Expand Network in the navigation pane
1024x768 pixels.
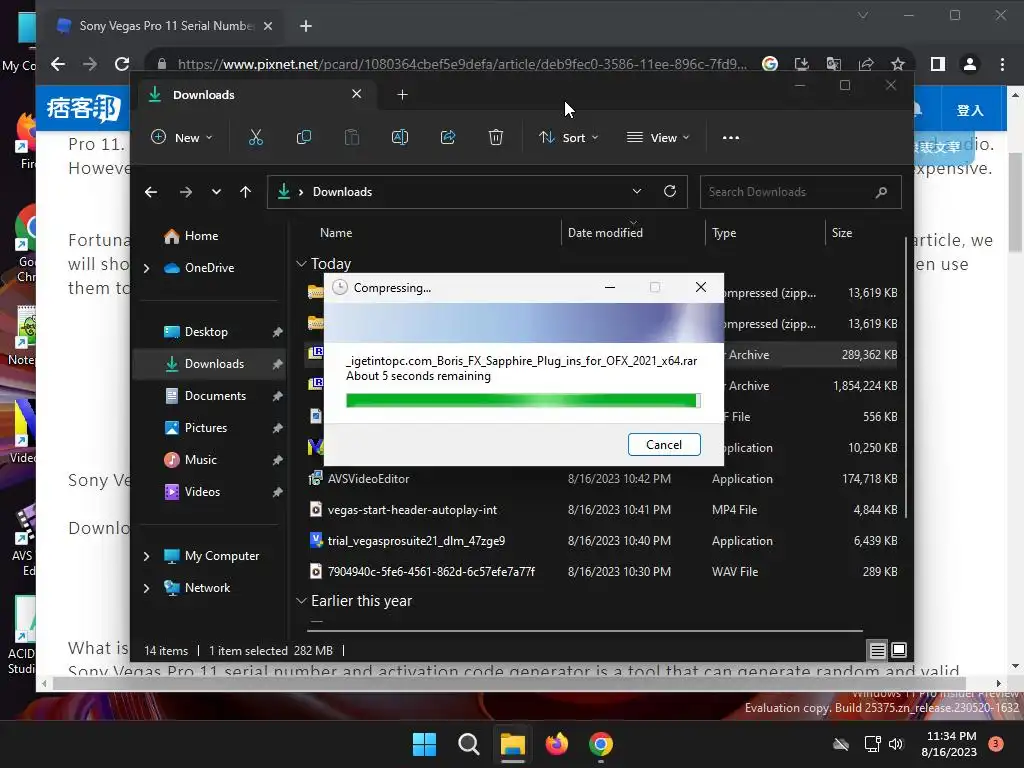pyautogui.click(x=146, y=588)
